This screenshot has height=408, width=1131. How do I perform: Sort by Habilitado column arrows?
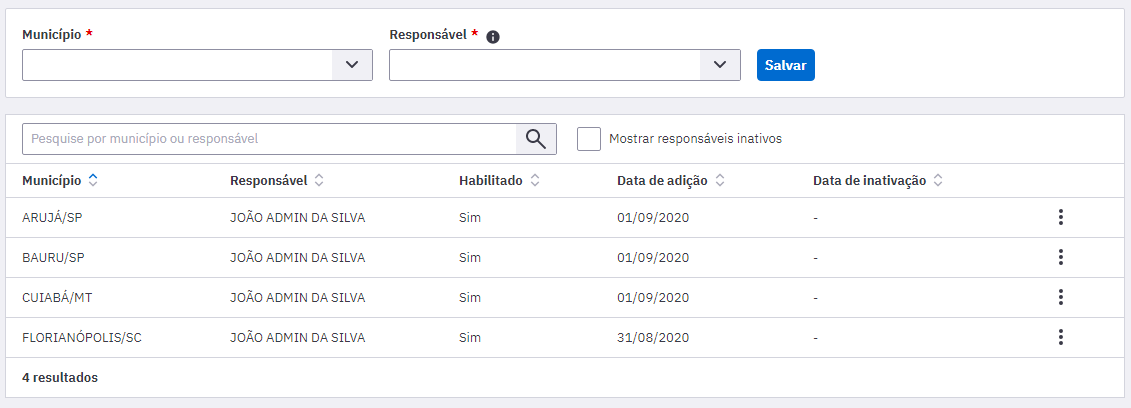click(535, 181)
